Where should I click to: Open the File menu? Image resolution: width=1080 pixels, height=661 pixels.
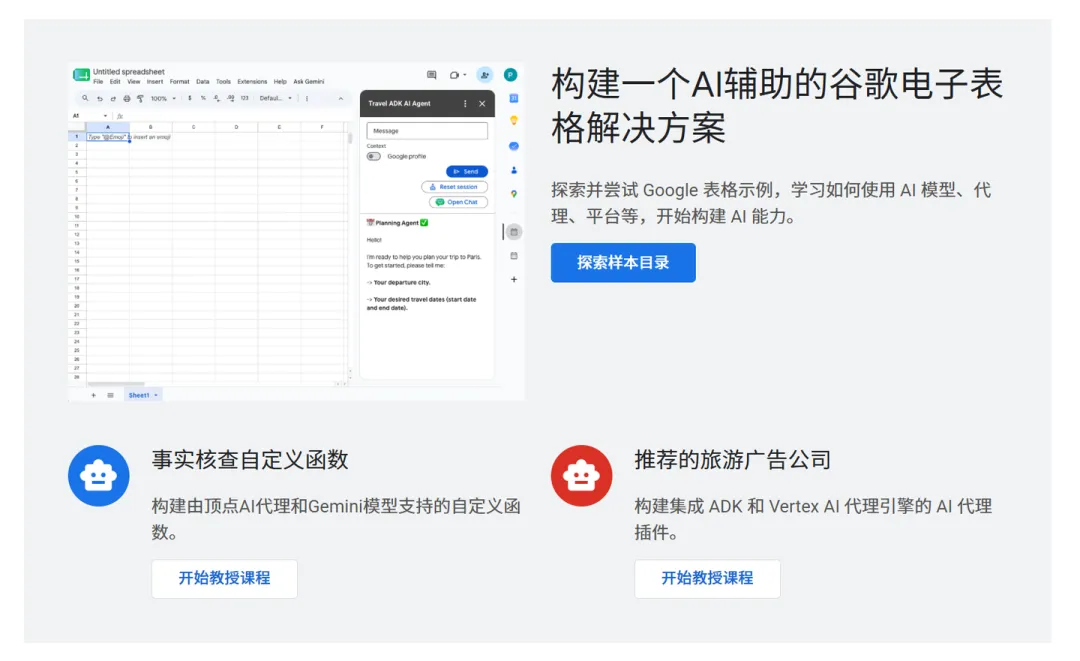point(98,82)
